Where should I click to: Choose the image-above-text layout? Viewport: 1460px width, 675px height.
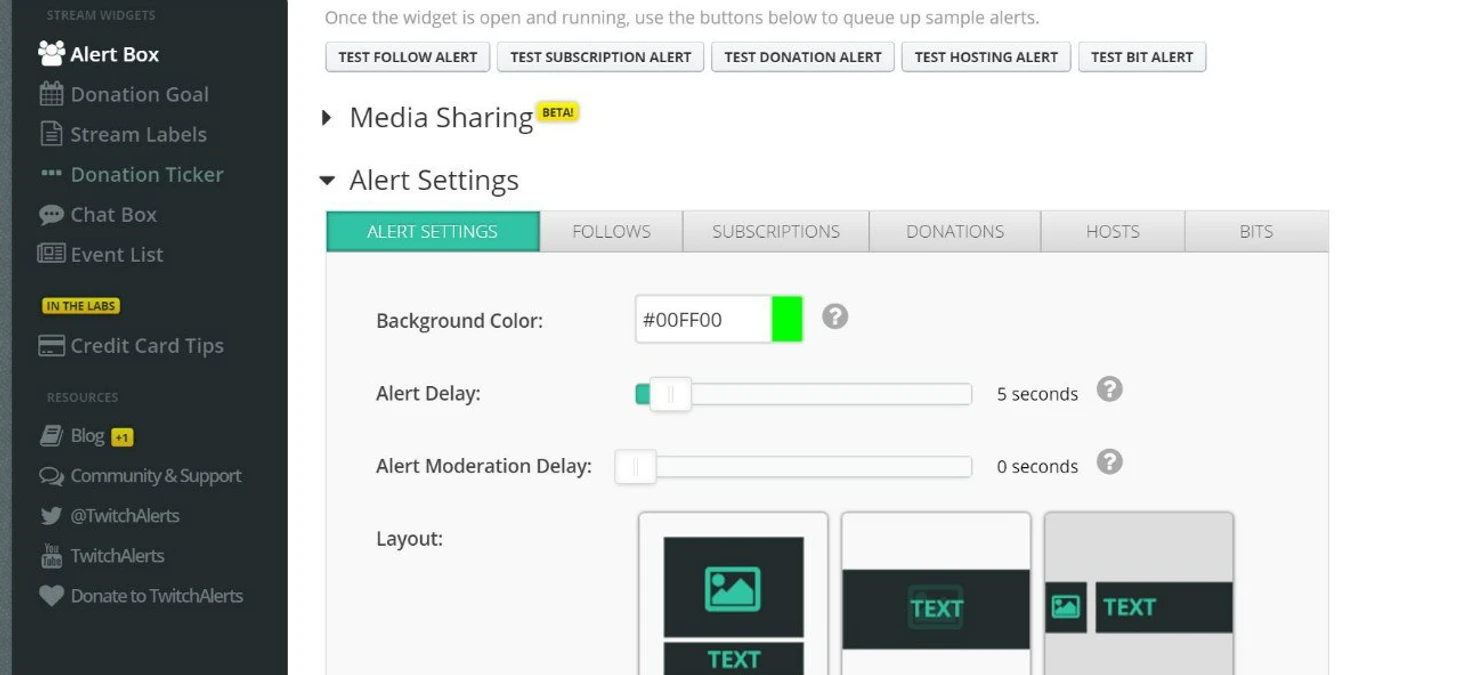pos(733,594)
